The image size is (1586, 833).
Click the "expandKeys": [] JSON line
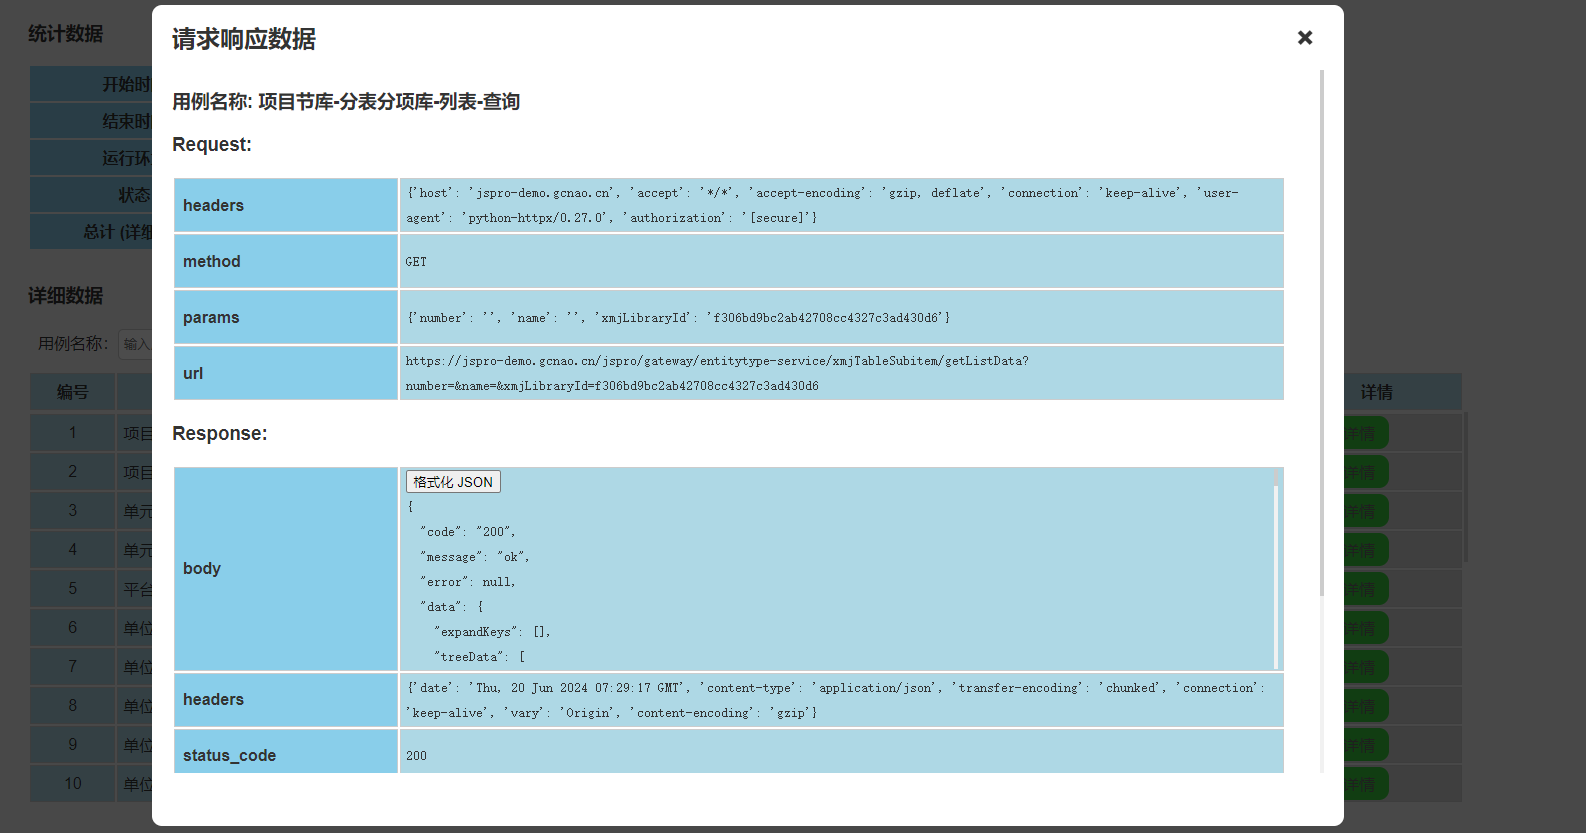(x=492, y=632)
